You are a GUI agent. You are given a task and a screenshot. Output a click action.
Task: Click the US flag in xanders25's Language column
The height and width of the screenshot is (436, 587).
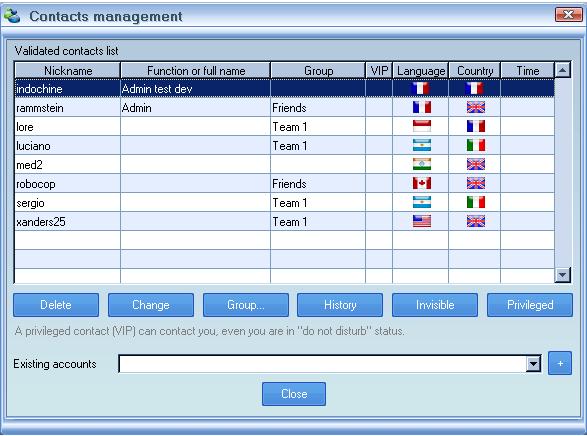pyautogui.click(x=422, y=221)
